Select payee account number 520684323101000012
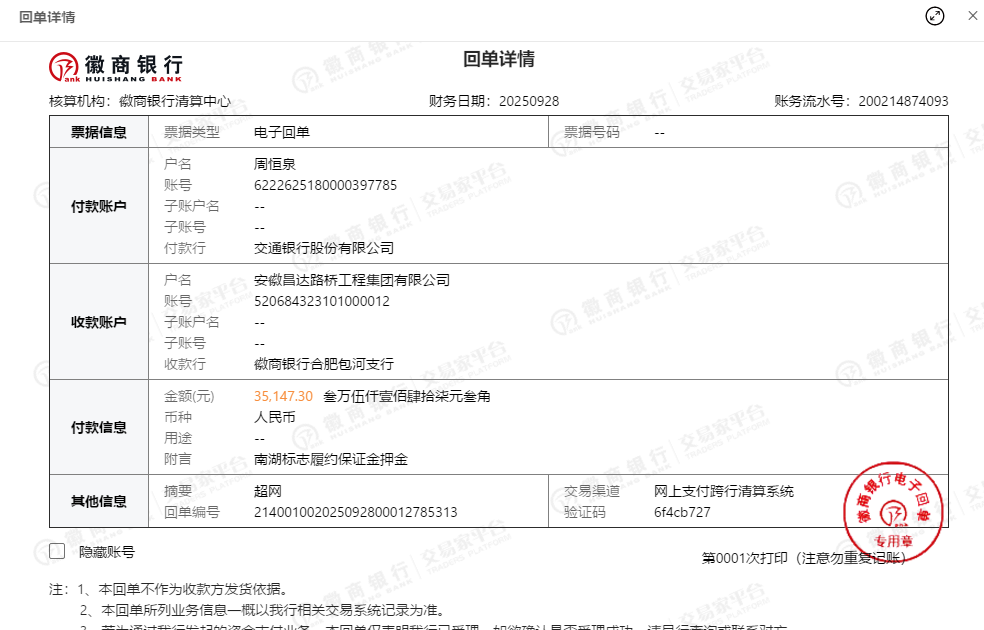 pos(321,301)
